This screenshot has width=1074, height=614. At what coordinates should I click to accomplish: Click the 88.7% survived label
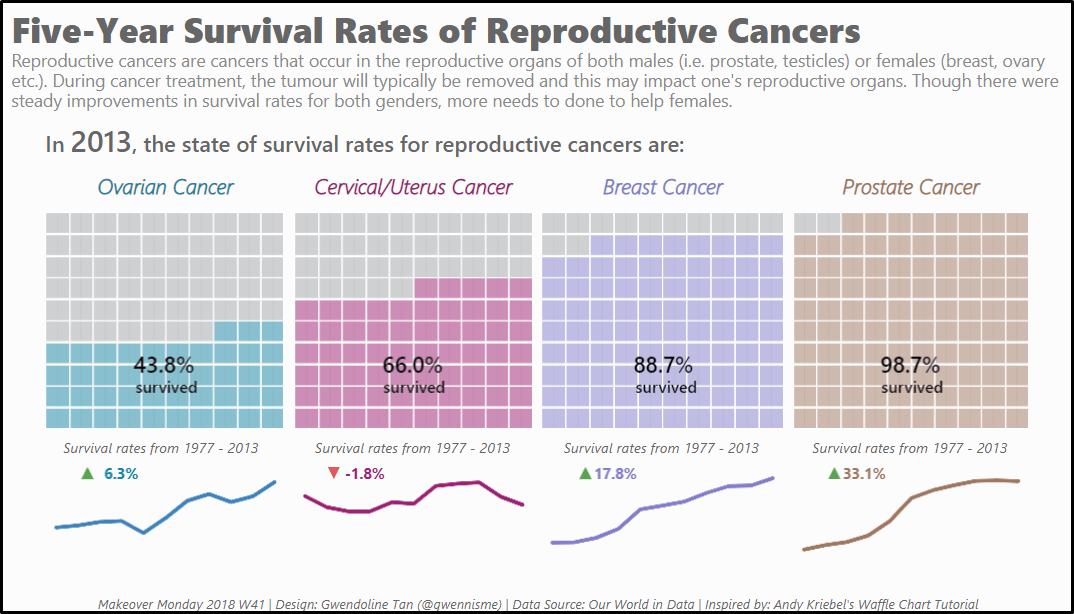pos(664,374)
